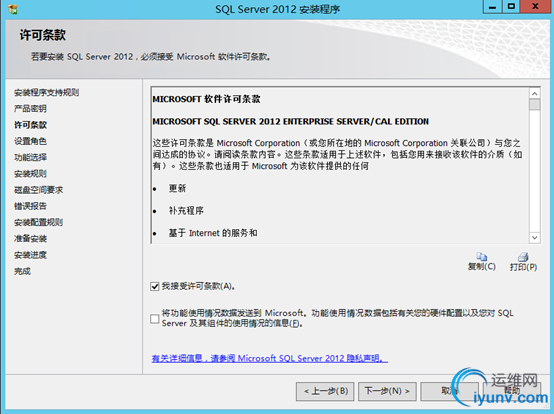Click the 基于 Internet 的服务和 bullet item
Image resolution: width=554 pixels, height=414 pixels.
pyautogui.click(x=213, y=233)
